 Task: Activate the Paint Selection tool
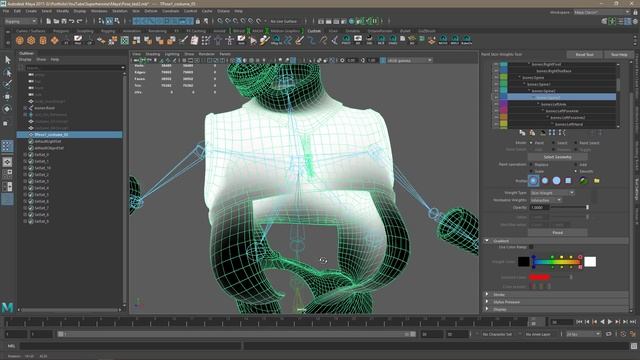pos(7,84)
